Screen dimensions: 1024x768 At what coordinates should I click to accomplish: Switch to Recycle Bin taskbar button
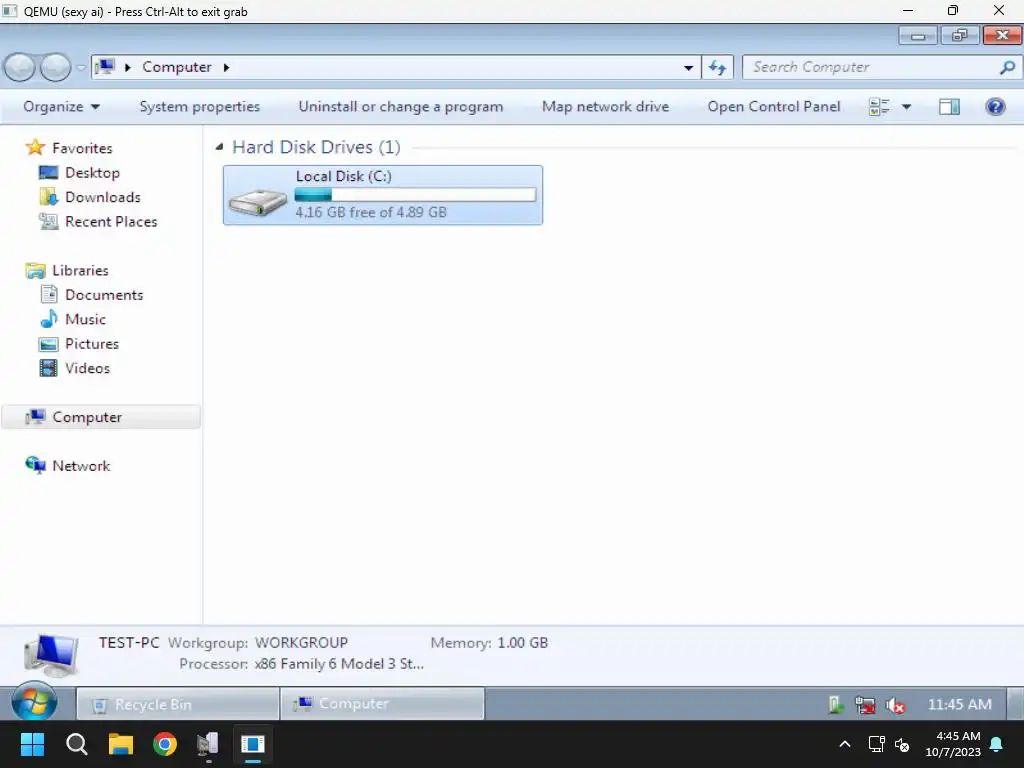tap(178, 705)
